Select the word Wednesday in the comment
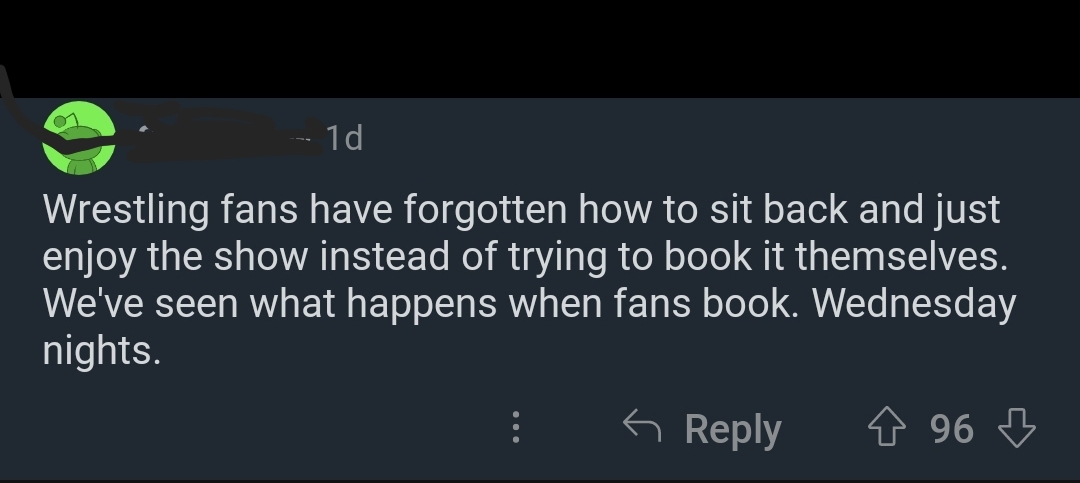This screenshot has height=483, width=1080. [x=914, y=305]
